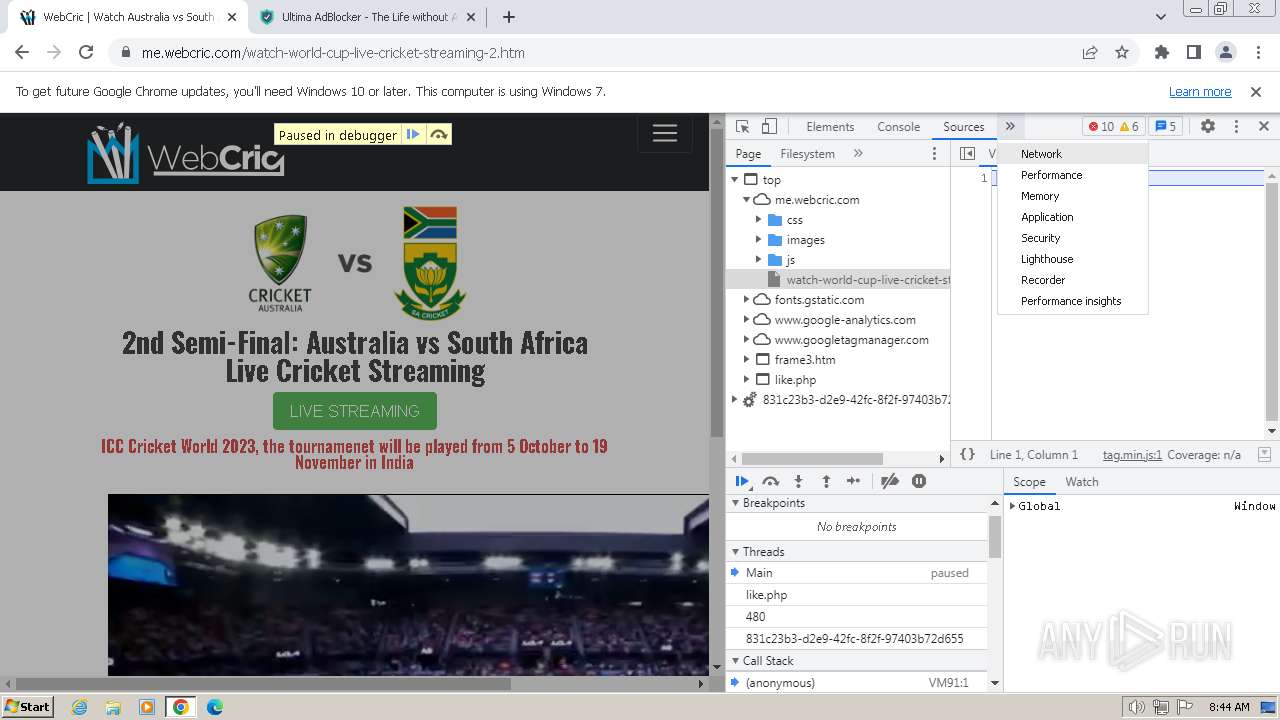Open the Windows Start button

pos(27,707)
